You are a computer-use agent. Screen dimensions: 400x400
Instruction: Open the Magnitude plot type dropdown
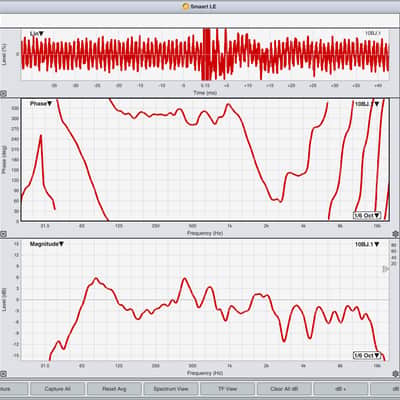(47, 244)
